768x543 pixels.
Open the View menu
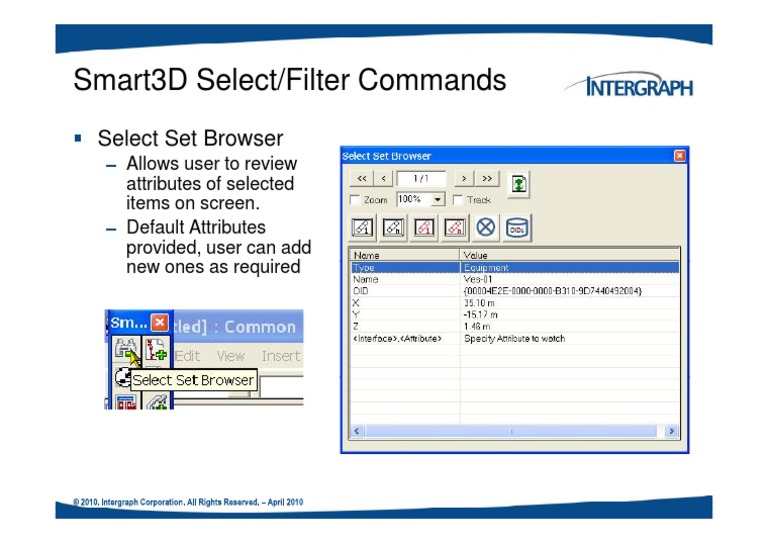point(231,356)
